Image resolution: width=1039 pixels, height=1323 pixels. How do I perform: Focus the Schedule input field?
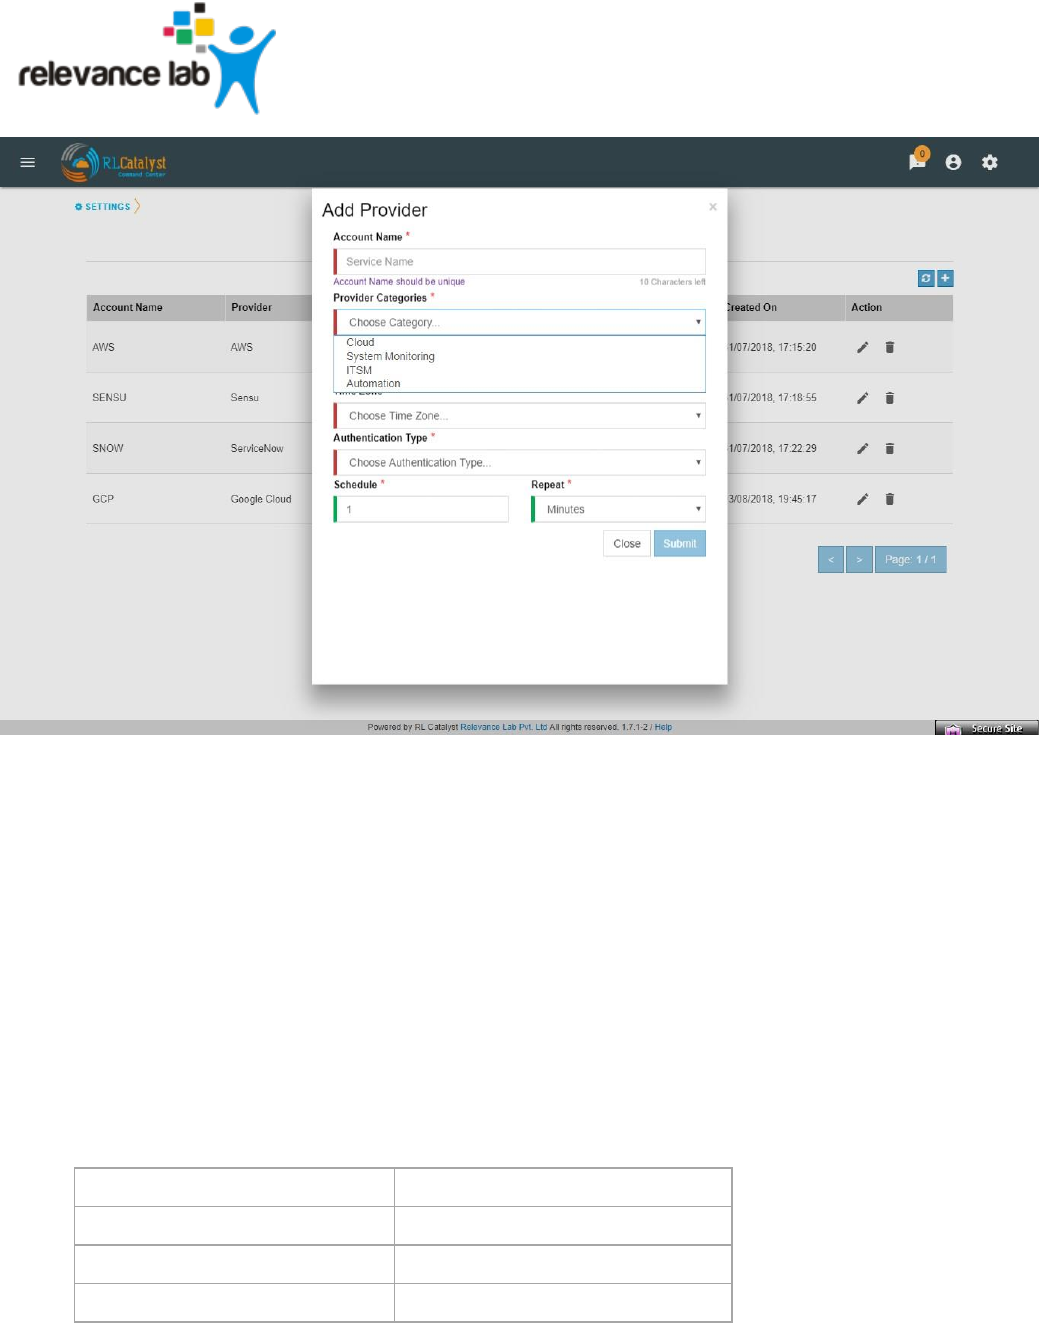pos(421,509)
